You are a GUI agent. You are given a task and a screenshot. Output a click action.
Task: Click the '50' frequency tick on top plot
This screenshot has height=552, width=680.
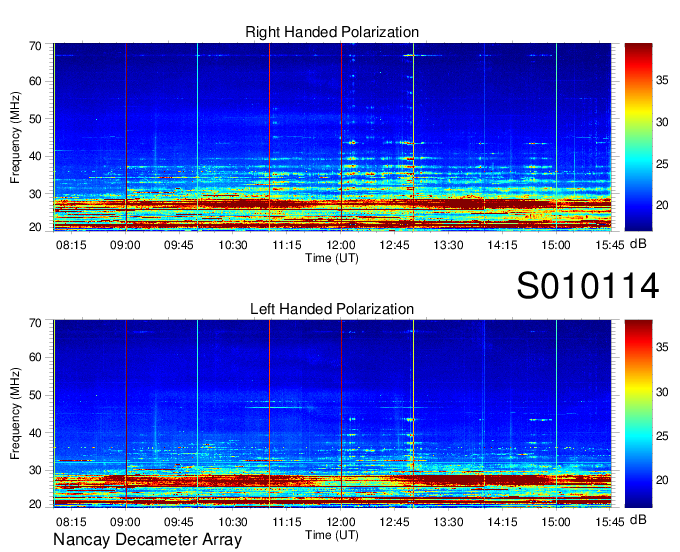(35, 119)
